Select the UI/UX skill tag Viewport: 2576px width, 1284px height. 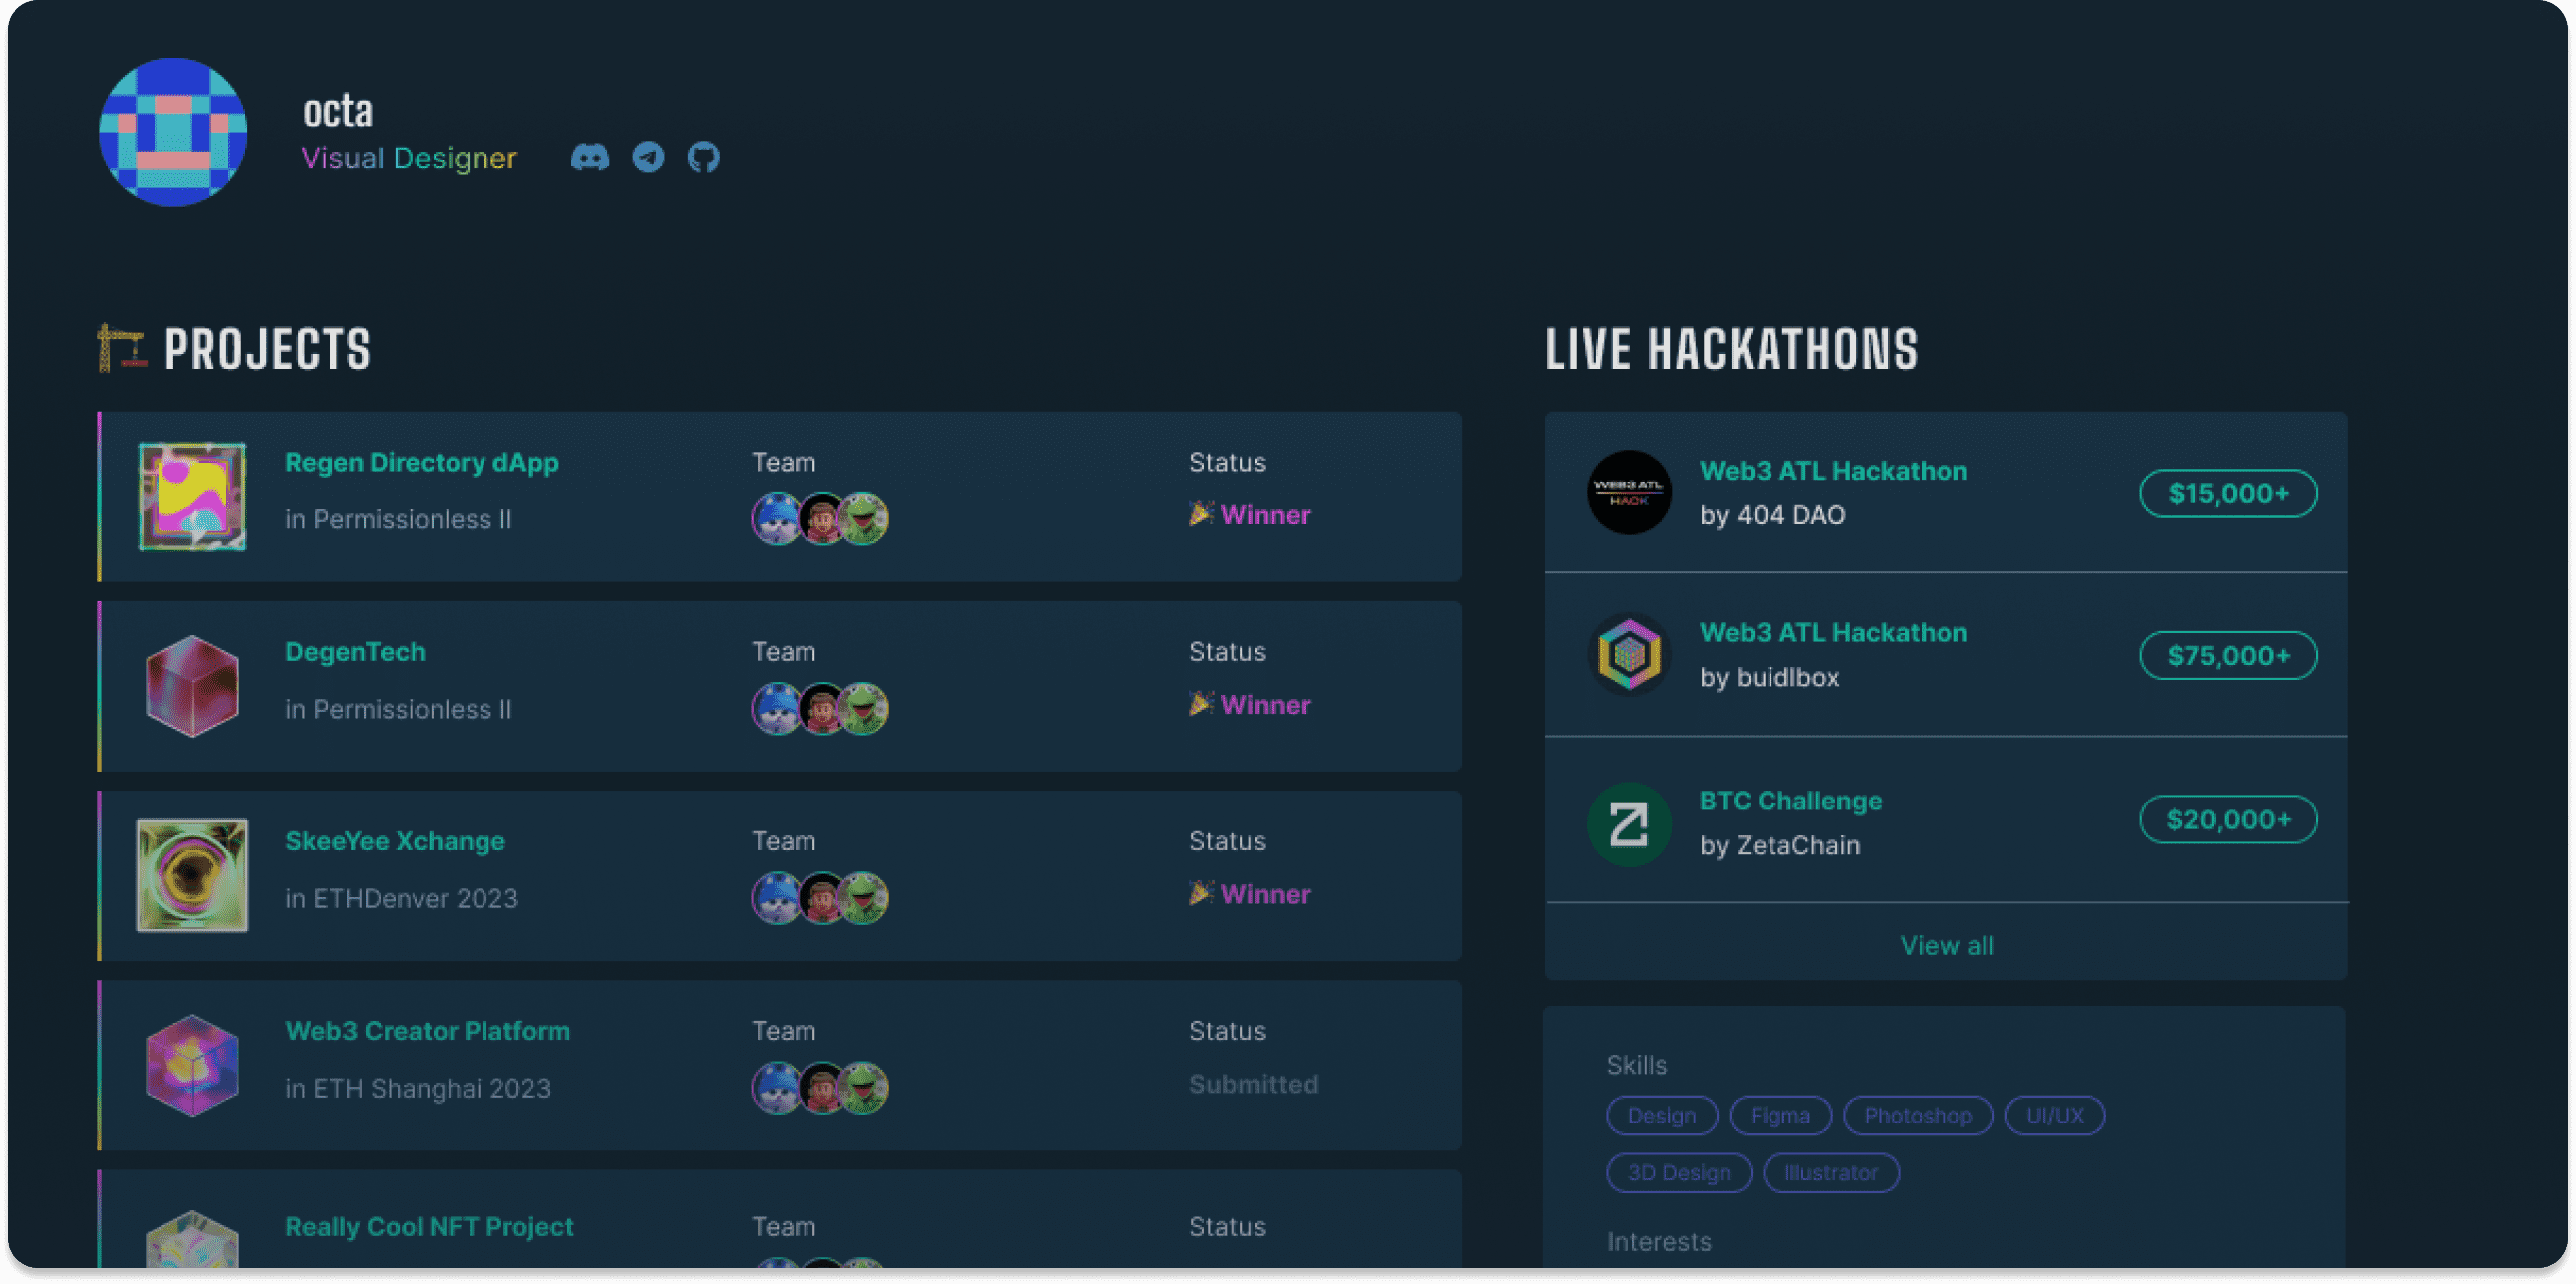(x=2054, y=1115)
